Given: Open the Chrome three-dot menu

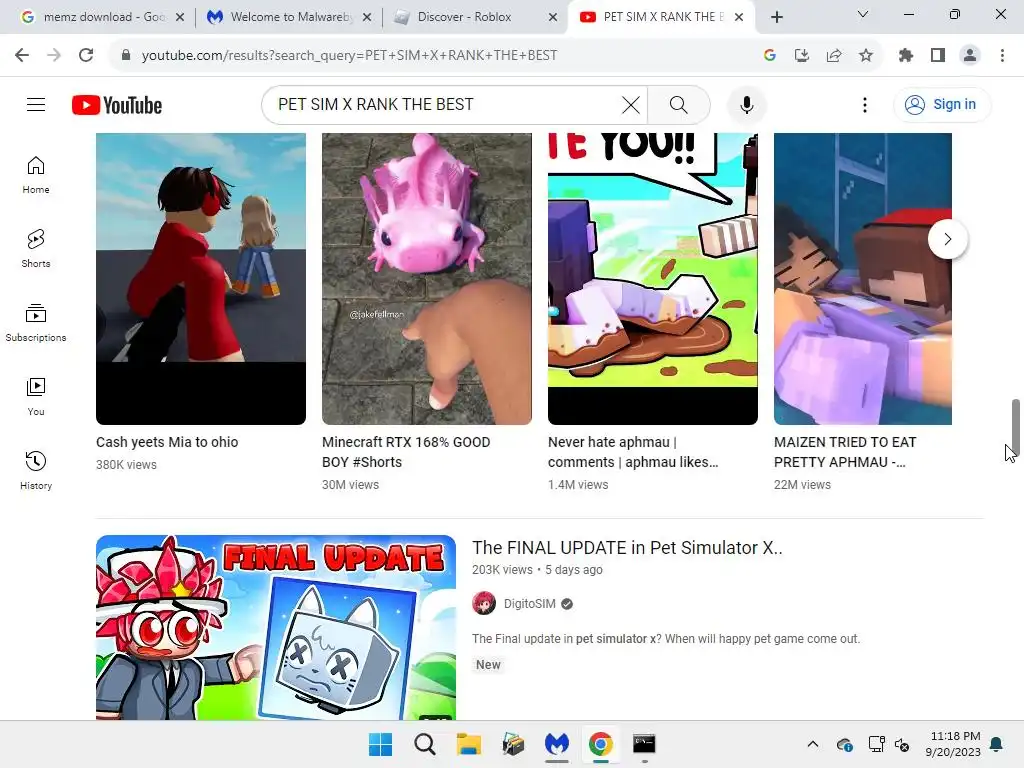Looking at the screenshot, I should [1002, 56].
